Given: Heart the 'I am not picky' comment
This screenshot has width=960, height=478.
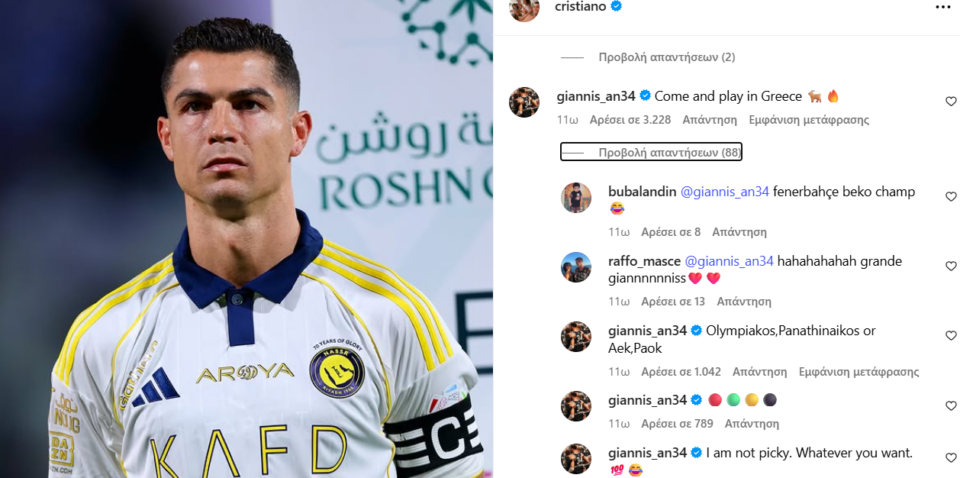Looking at the screenshot, I should (x=951, y=458).
